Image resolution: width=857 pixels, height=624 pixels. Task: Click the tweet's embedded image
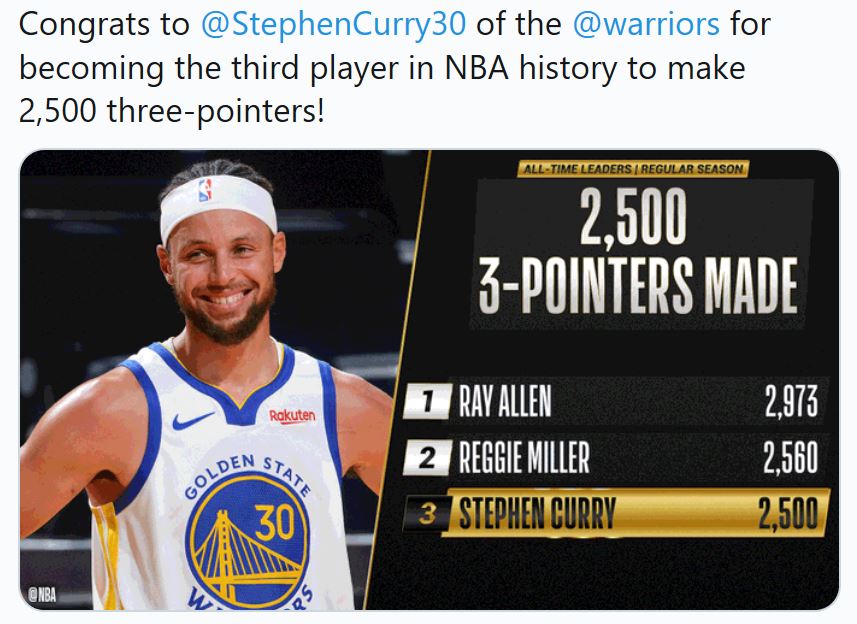430,380
